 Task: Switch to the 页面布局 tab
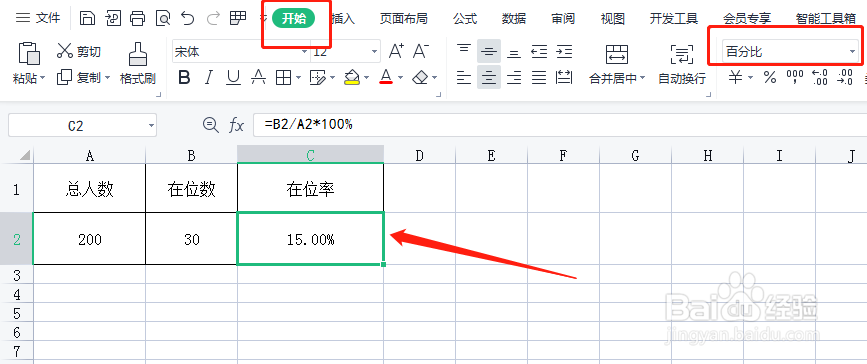(403, 19)
